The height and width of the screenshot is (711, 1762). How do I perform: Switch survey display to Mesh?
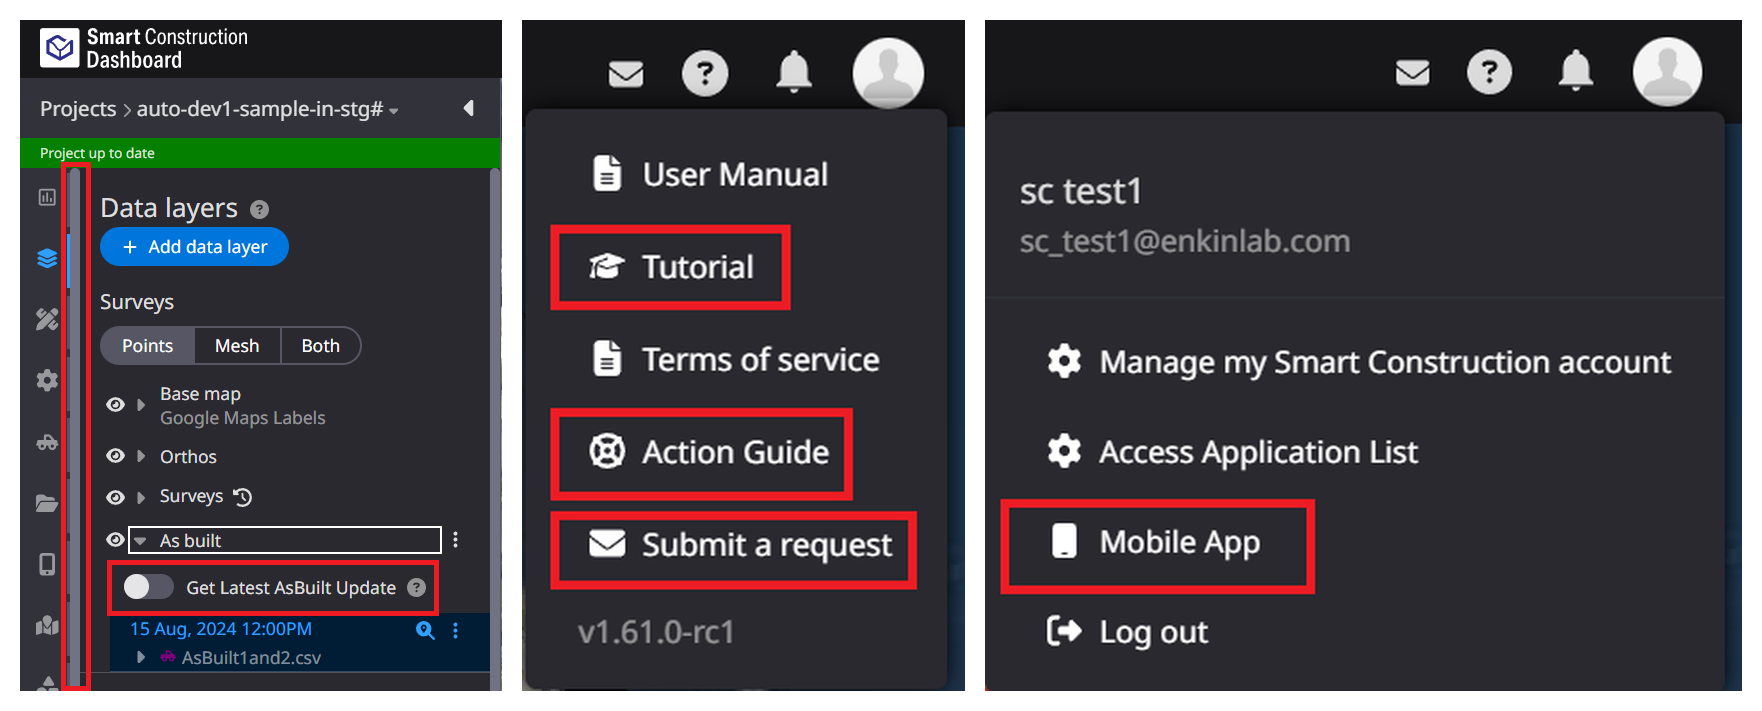point(237,346)
